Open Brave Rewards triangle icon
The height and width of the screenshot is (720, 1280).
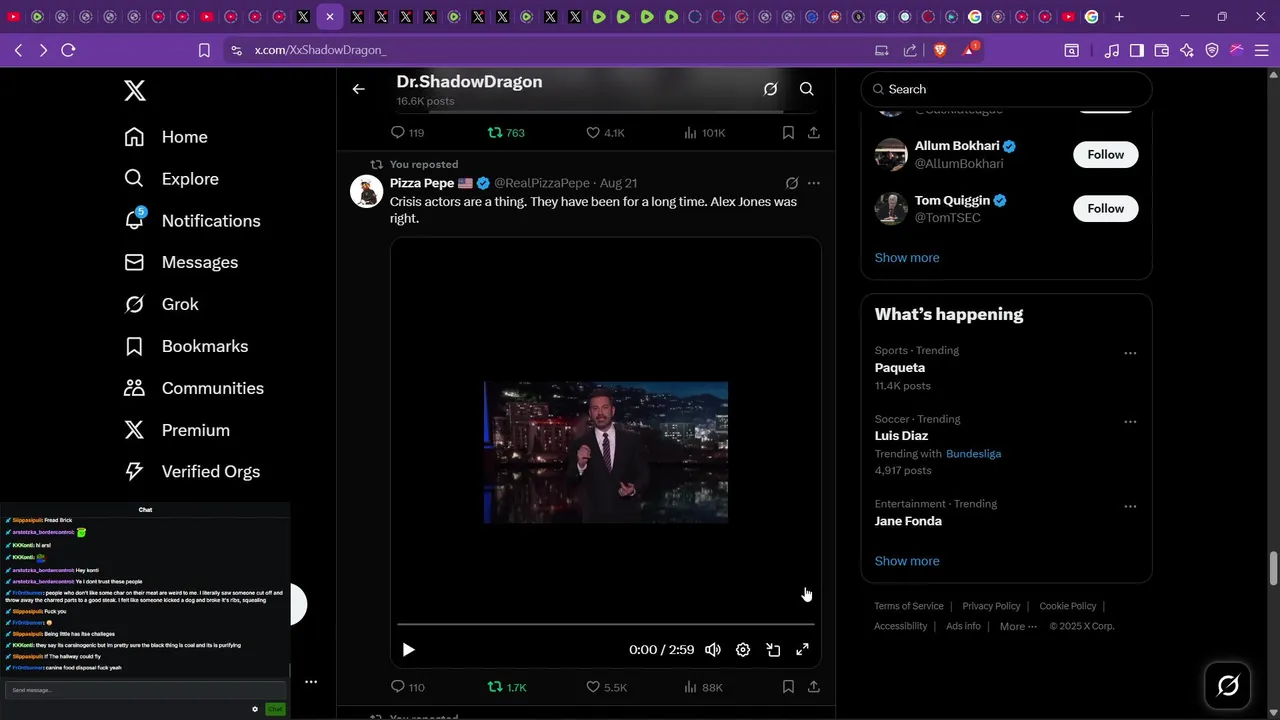point(969,49)
